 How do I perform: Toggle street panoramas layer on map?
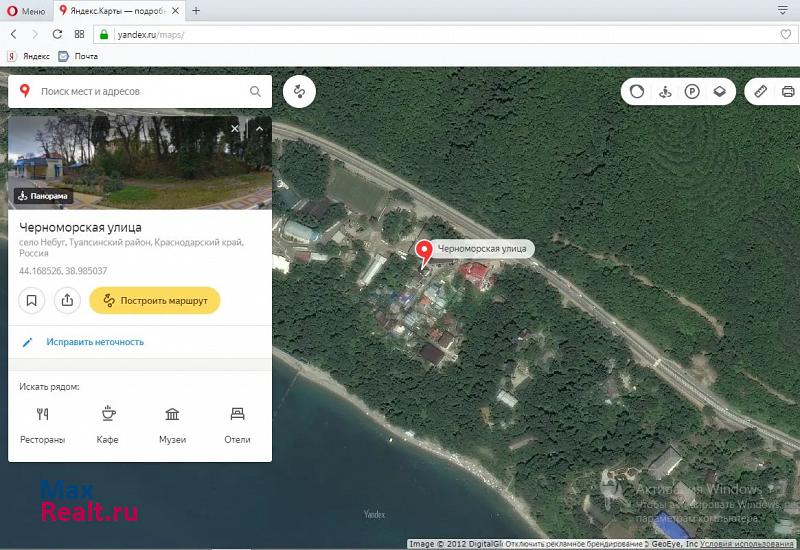click(664, 92)
